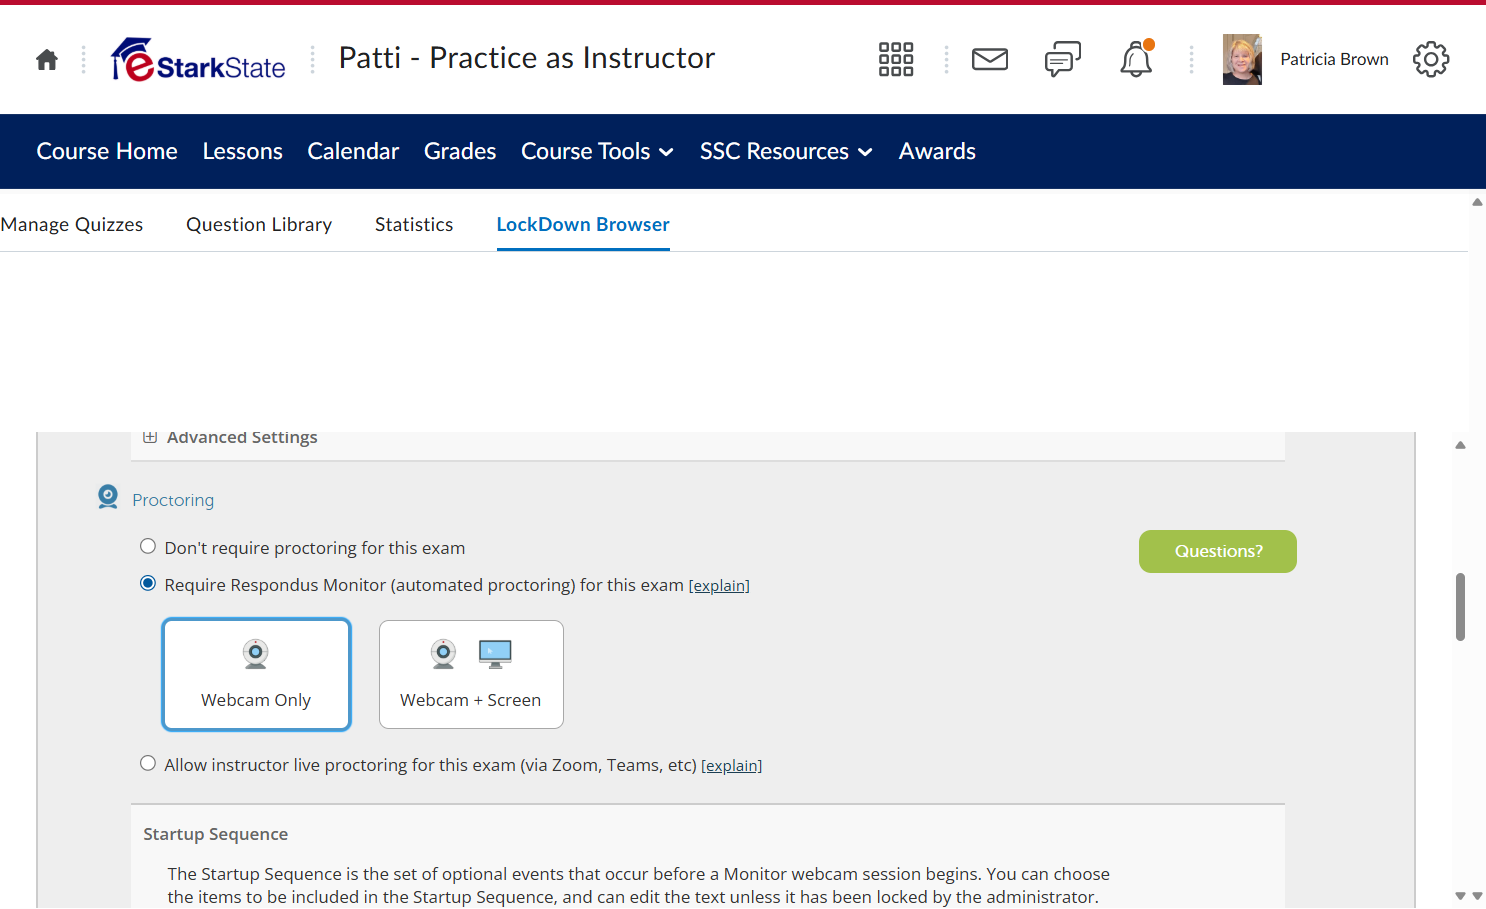Go to the home icon
The height and width of the screenshot is (909, 1486).
point(47,60)
